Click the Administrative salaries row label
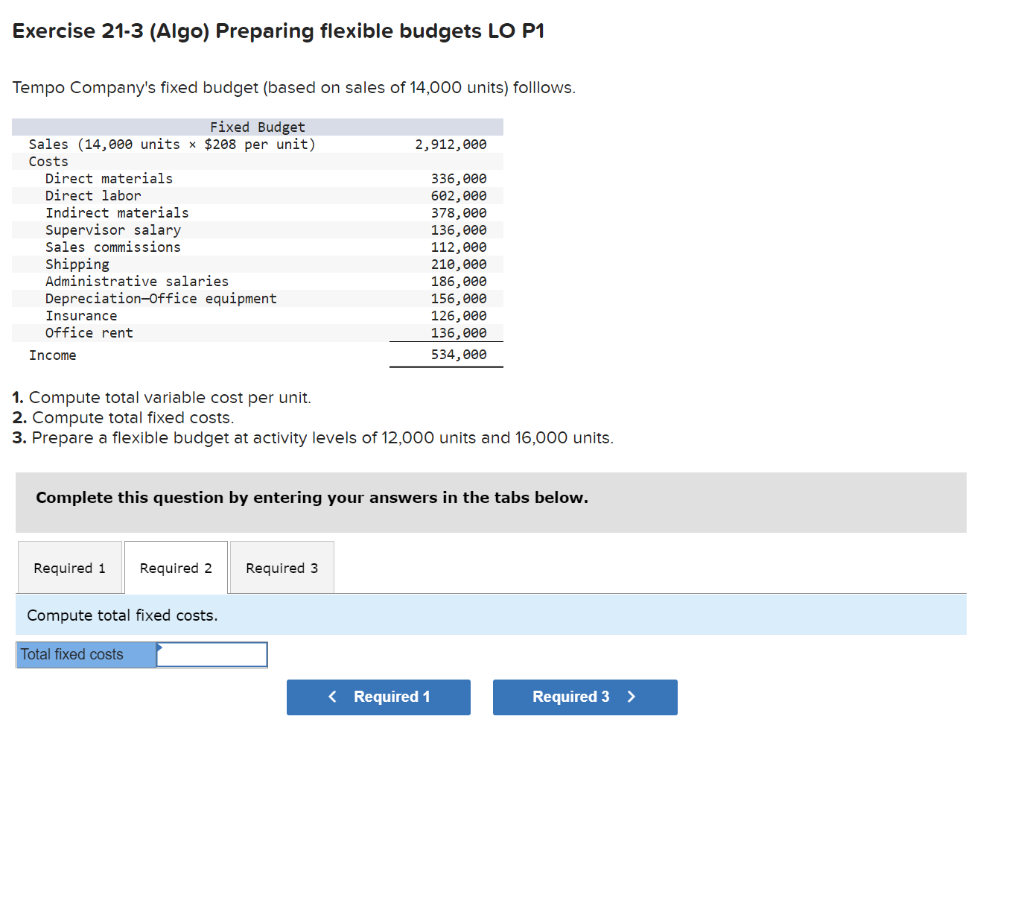The width and height of the screenshot is (1024, 915). (137, 281)
